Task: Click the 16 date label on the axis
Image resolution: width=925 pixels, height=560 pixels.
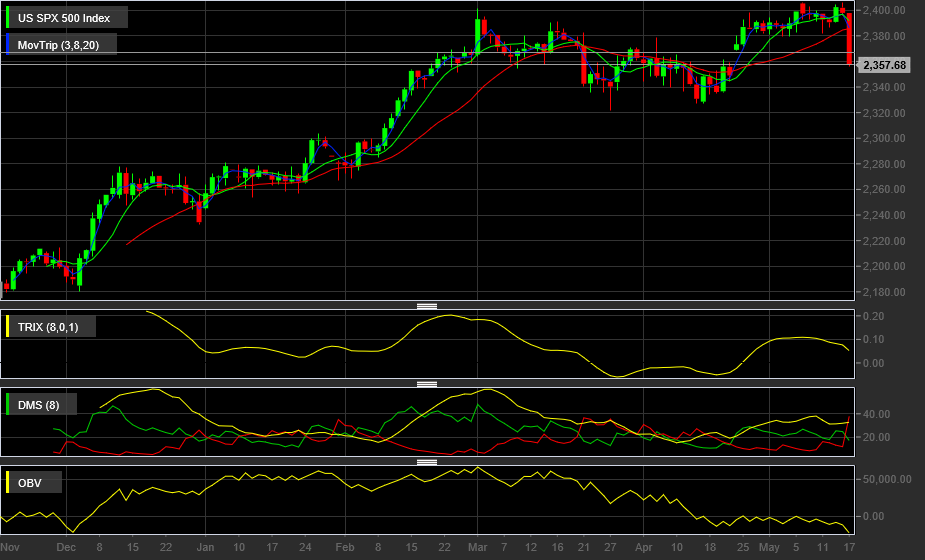Action: (x=557, y=547)
